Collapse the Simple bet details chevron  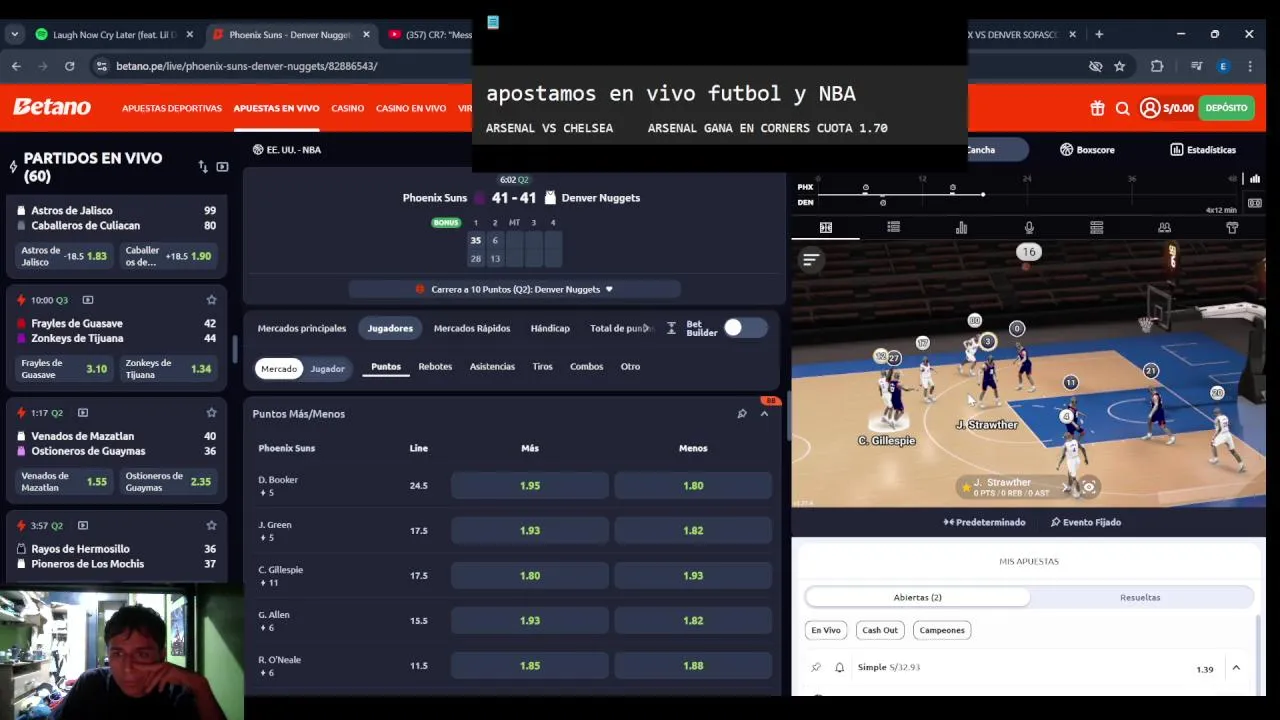[x=1236, y=668]
